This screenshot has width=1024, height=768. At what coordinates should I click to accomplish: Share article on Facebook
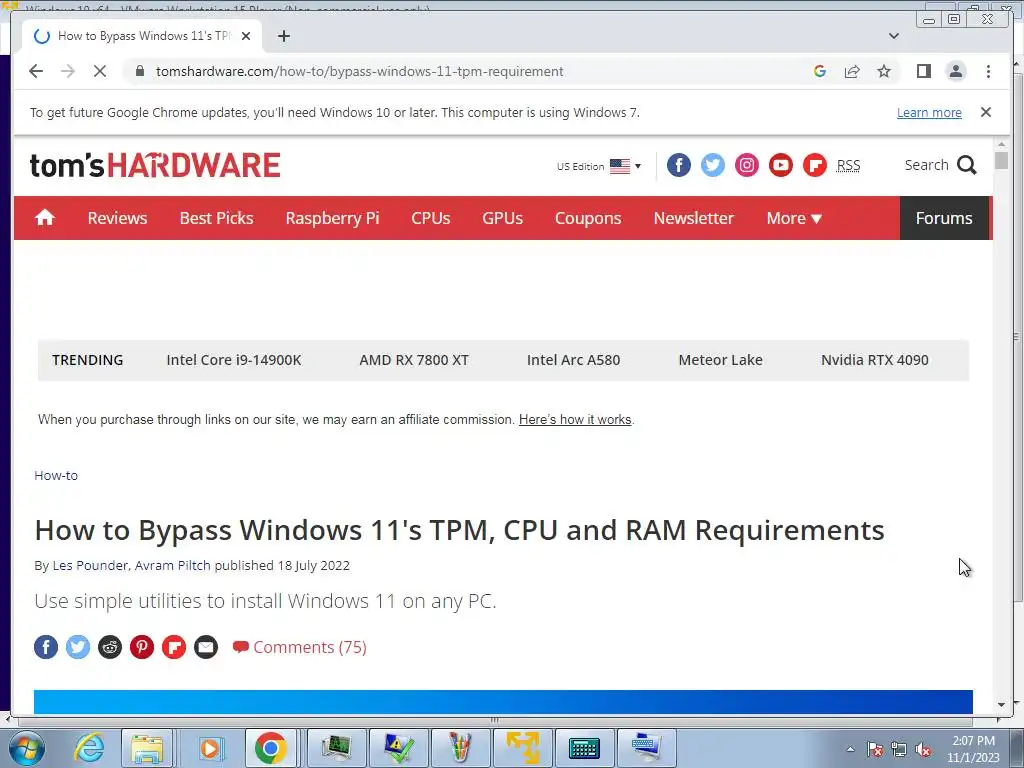click(46, 647)
